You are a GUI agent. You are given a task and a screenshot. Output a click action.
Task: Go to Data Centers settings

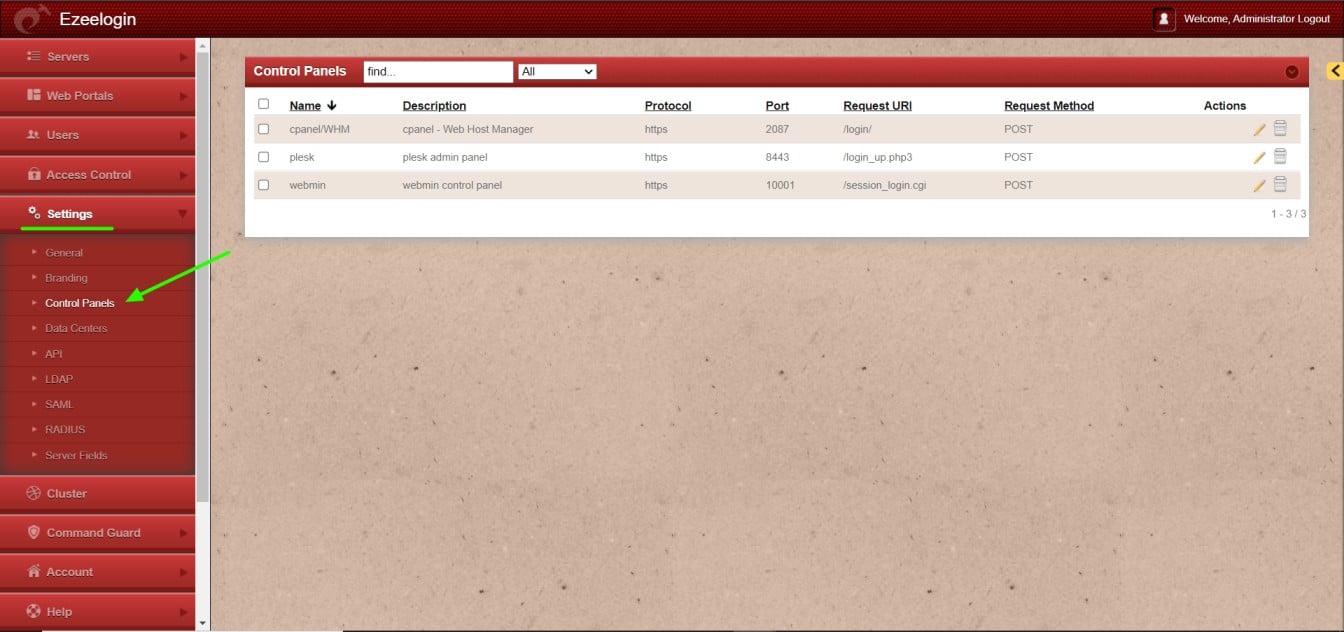point(76,328)
